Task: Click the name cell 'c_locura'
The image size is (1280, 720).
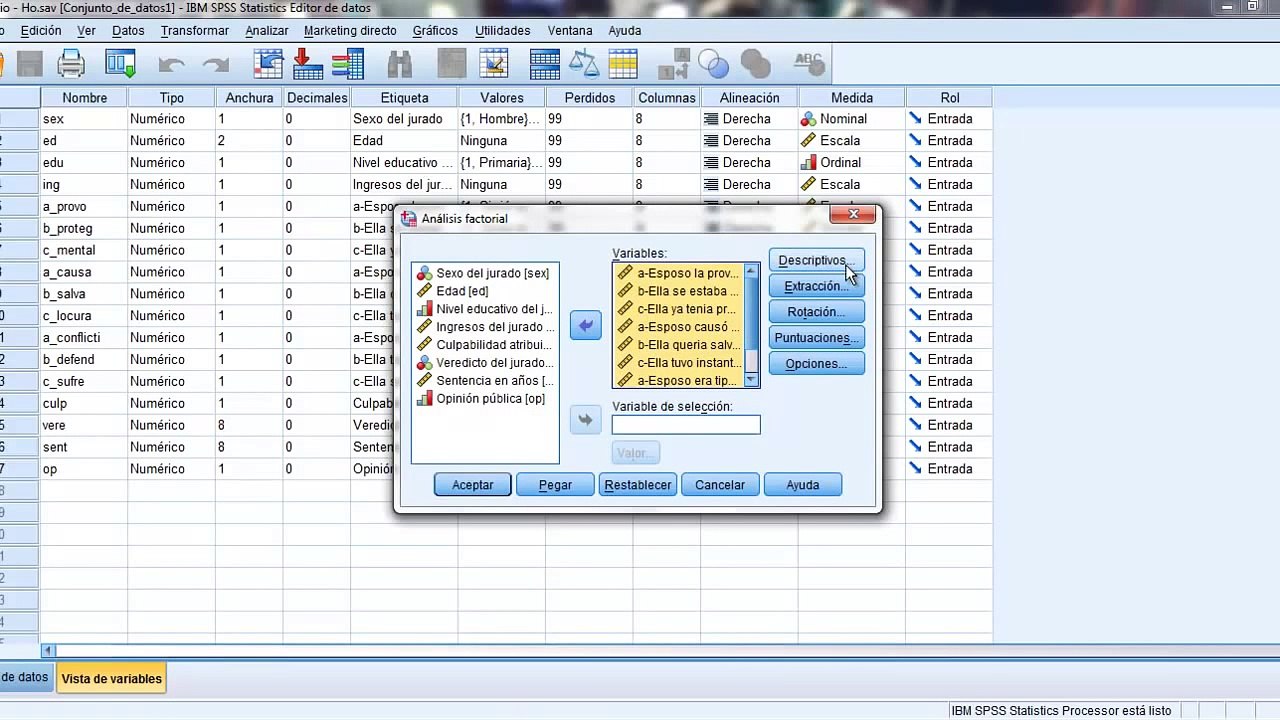Action: pos(84,316)
